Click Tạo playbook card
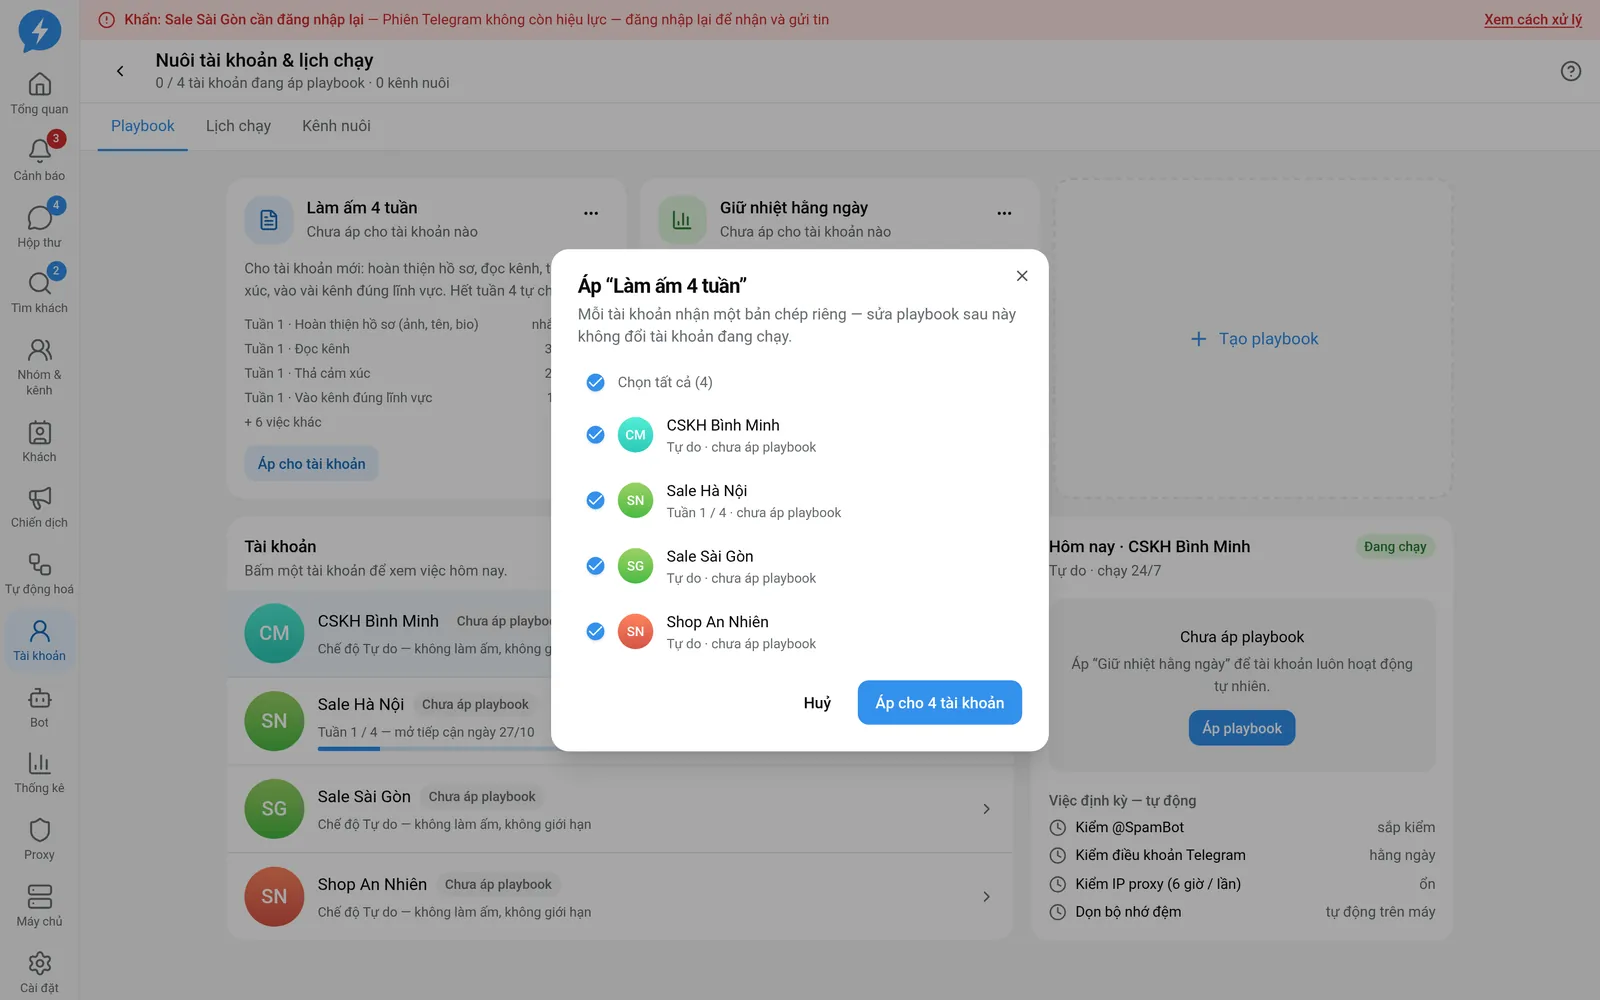This screenshot has height=1000, width=1600. (1254, 339)
